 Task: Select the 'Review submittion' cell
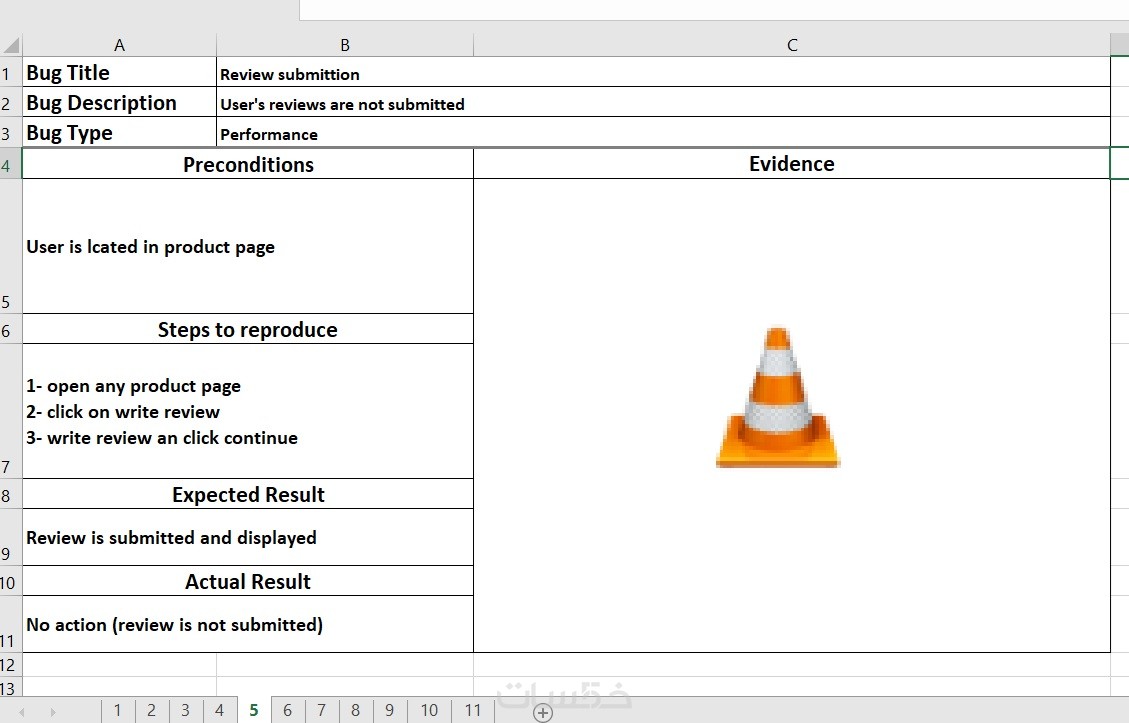tap(663, 72)
